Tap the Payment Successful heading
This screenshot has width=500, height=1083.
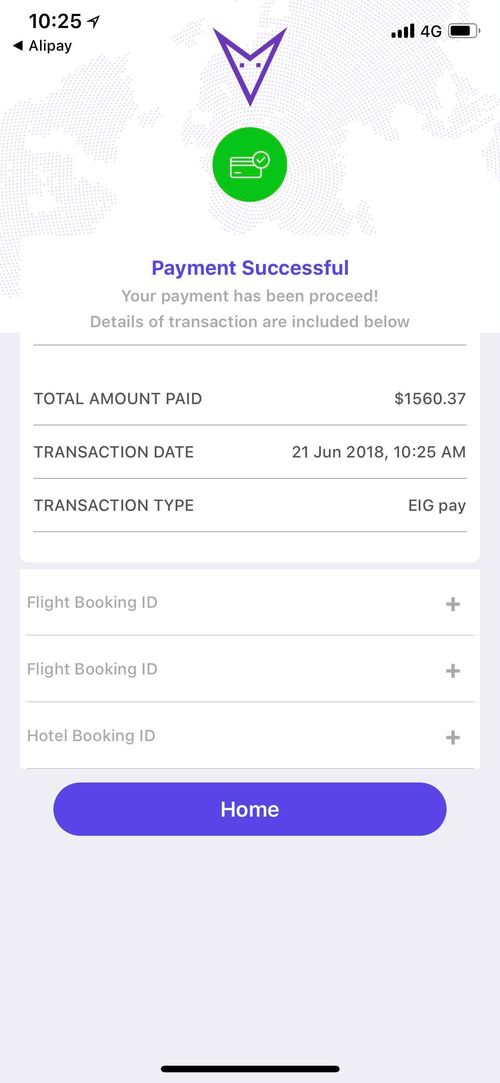click(250, 268)
